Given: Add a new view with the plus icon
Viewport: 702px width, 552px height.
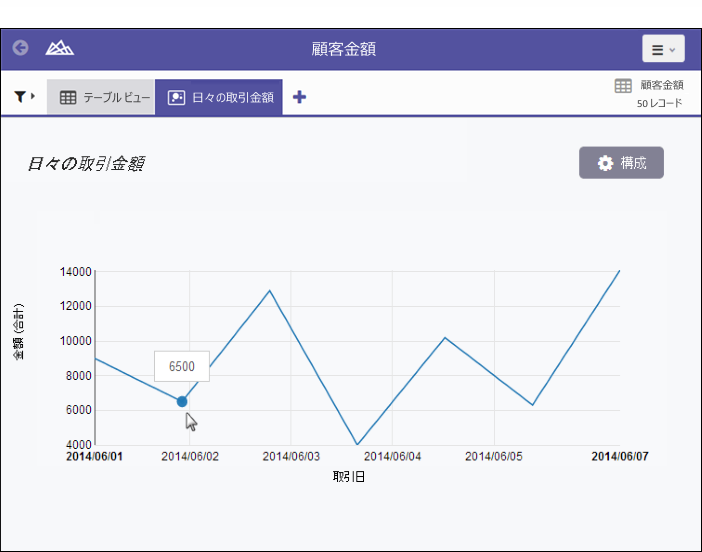Looking at the screenshot, I should point(299,97).
